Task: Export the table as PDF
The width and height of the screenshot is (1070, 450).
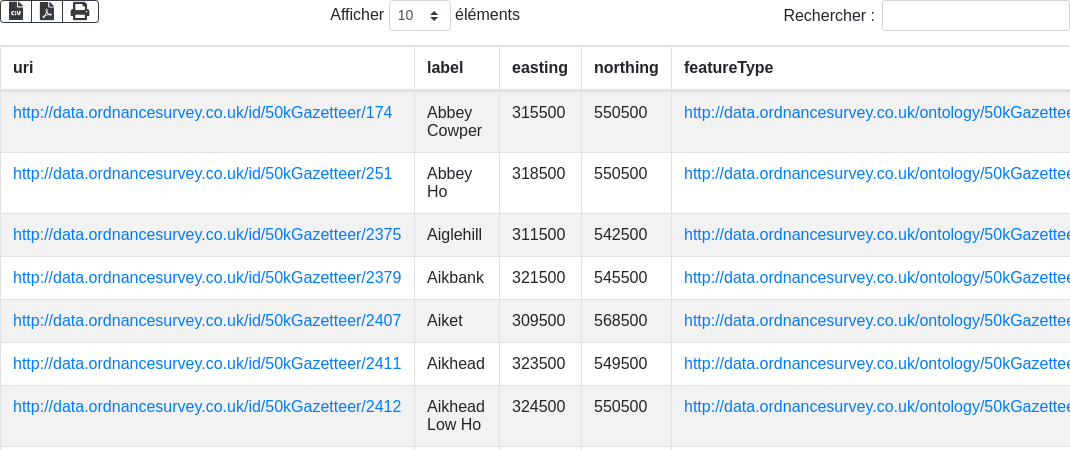Action: point(47,11)
